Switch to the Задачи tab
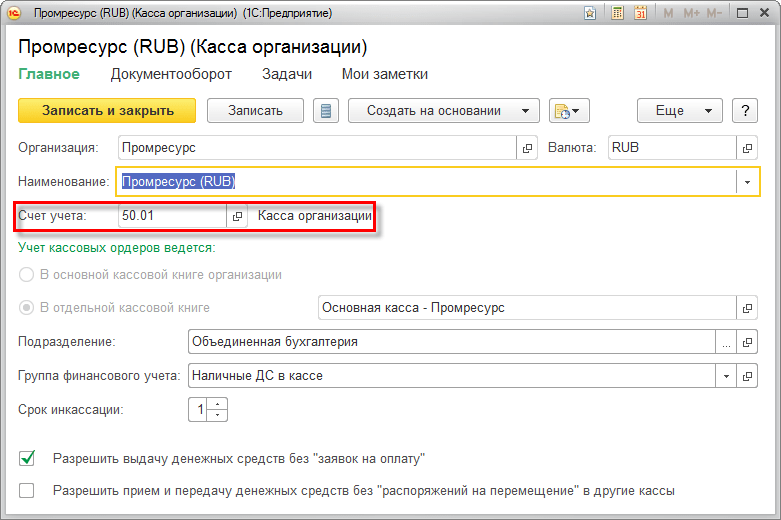Screen dimensions: 781x520 [287, 74]
